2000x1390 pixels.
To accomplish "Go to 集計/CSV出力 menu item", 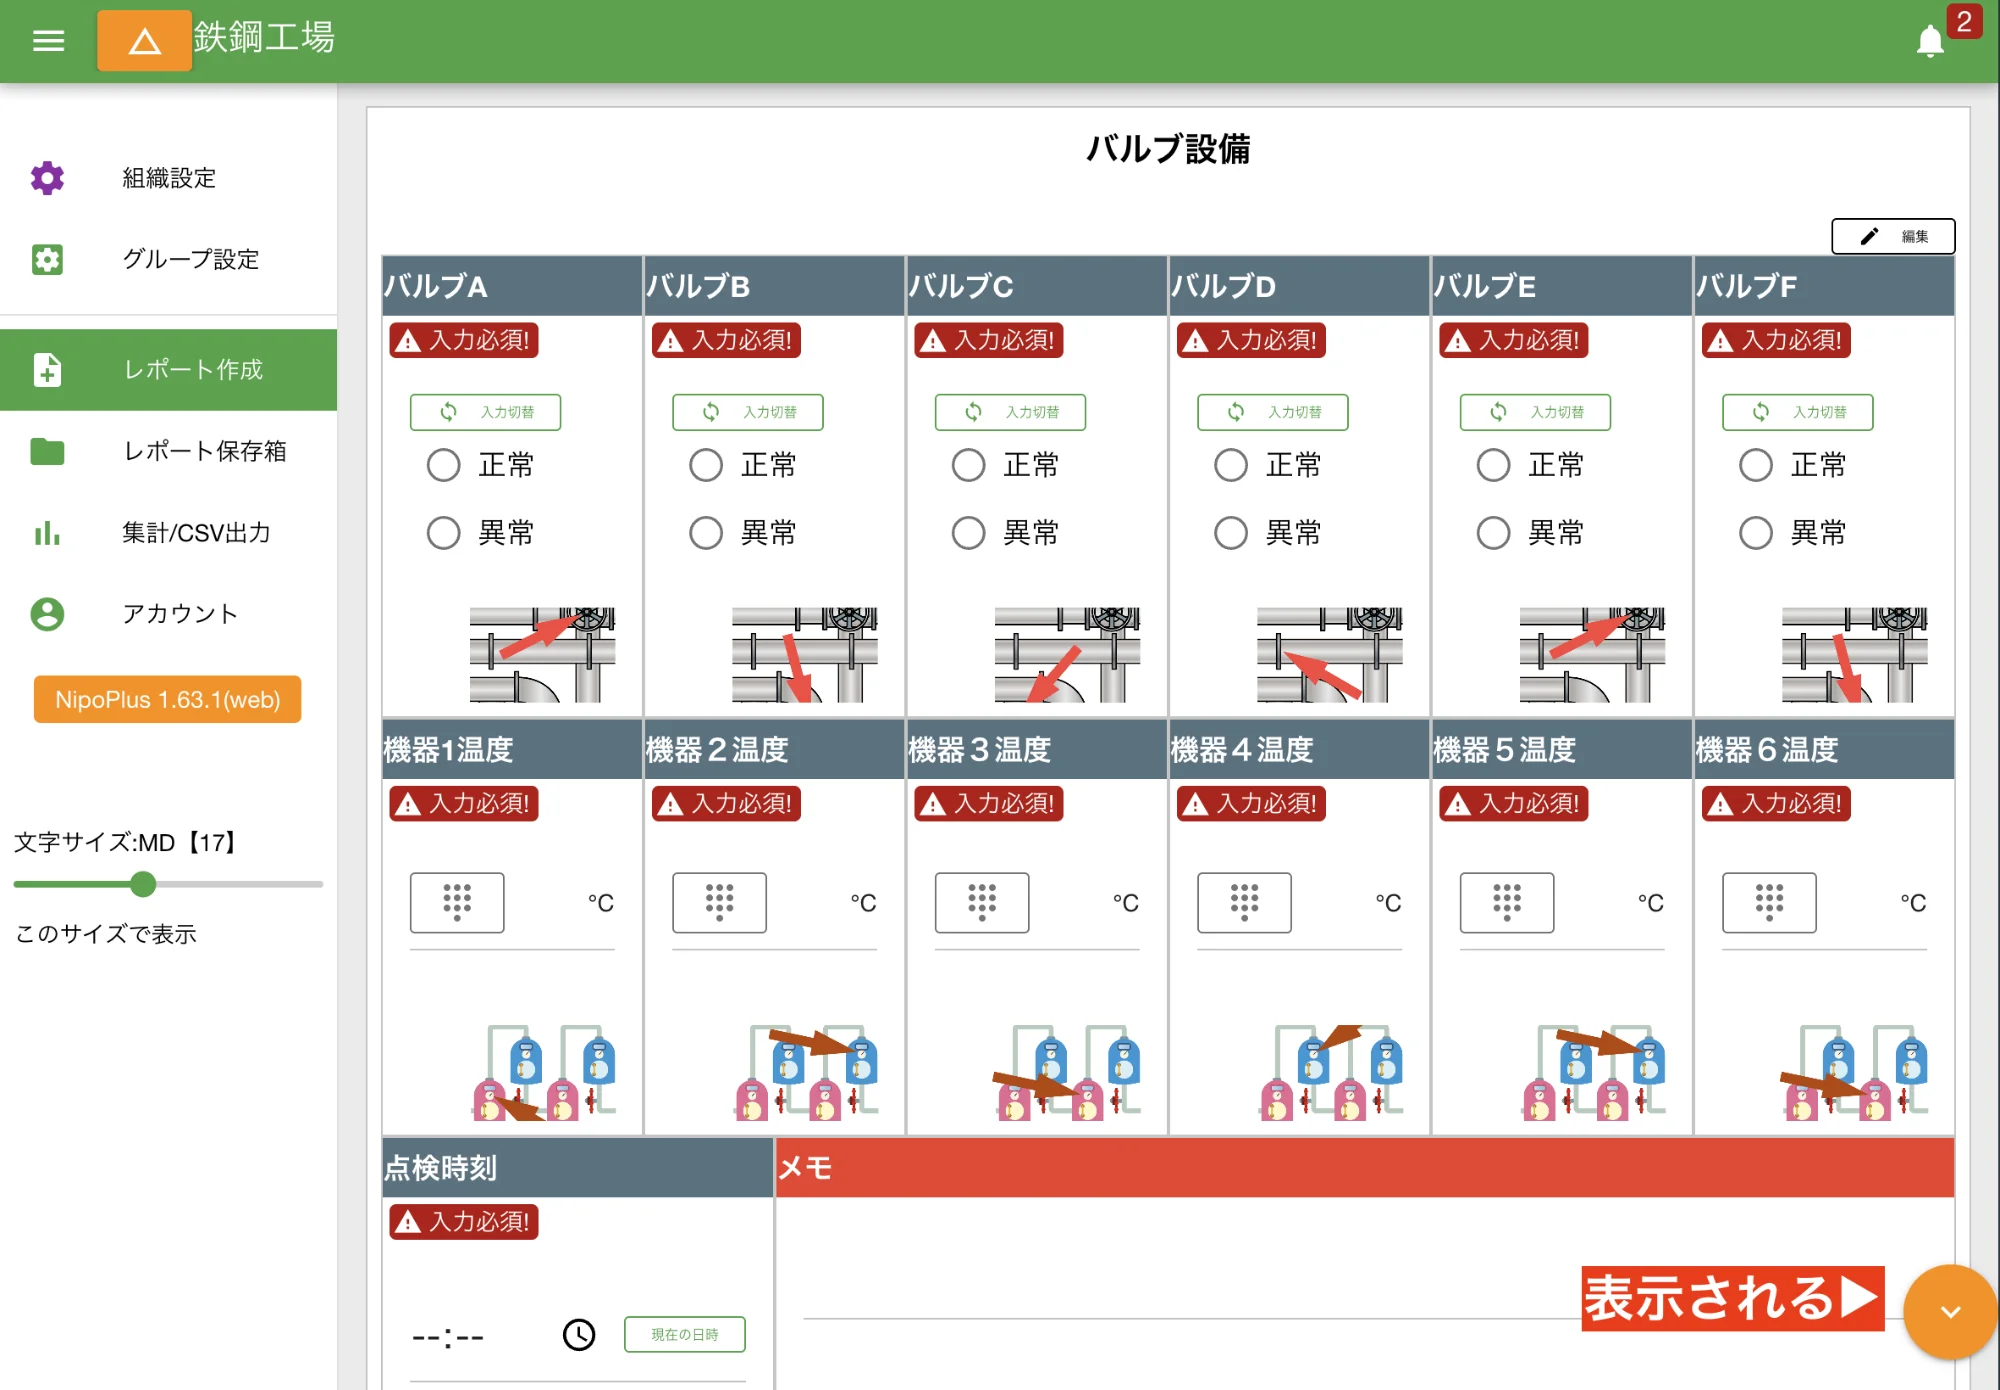I will point(196,533).
